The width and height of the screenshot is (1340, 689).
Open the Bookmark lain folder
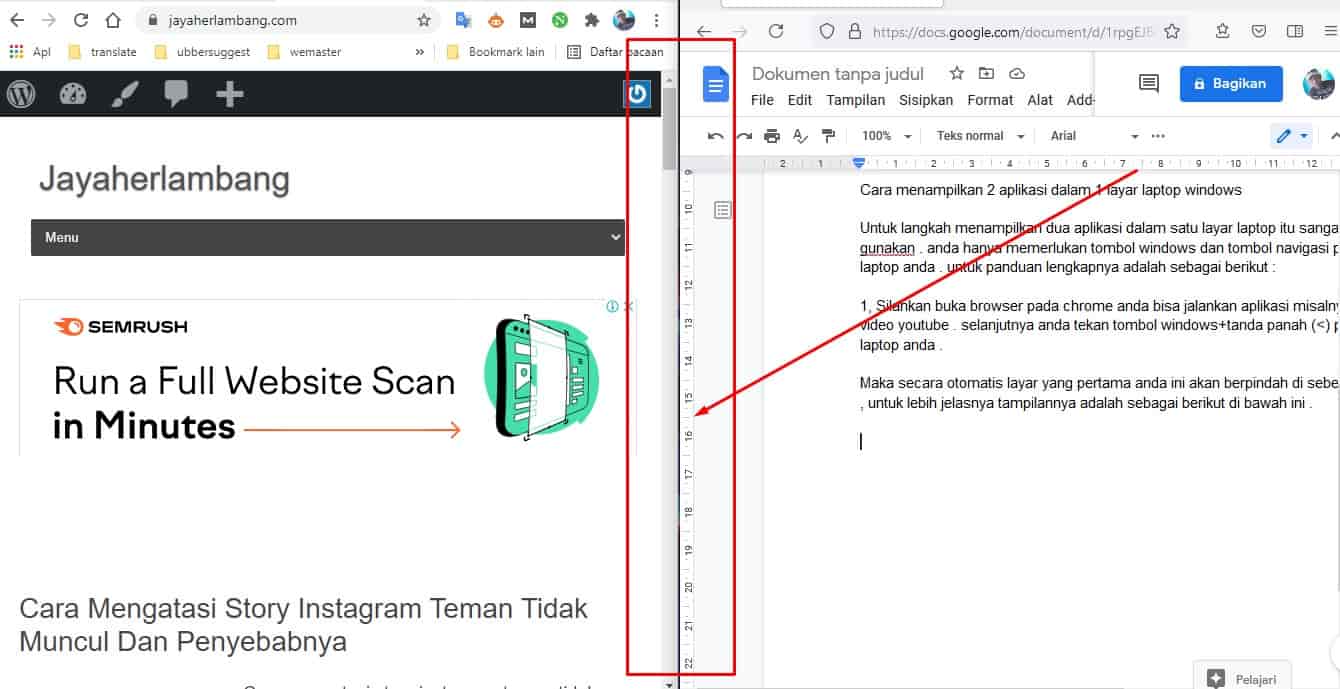click(496, 52)
